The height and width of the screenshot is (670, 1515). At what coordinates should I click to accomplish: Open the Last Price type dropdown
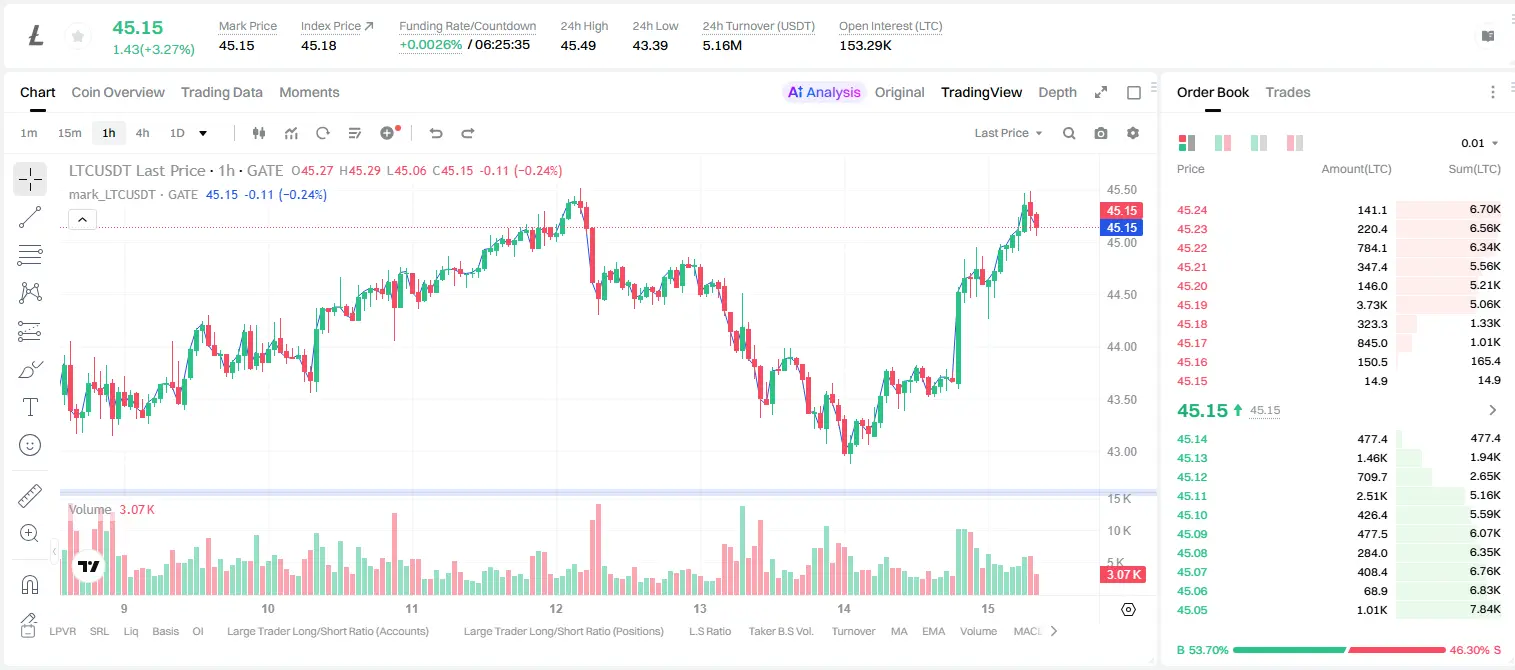coord(1008,133)
